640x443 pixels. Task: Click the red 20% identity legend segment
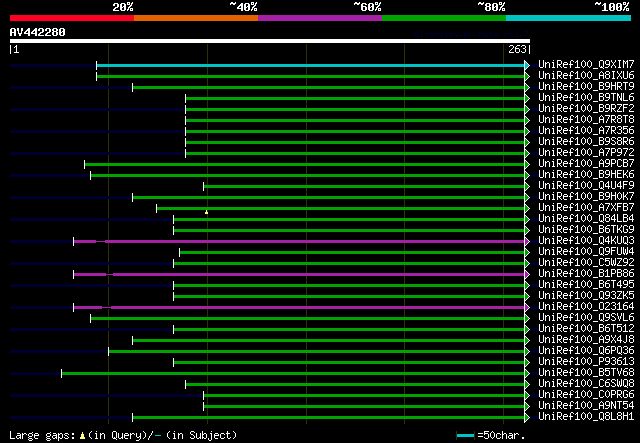point(72,18)
